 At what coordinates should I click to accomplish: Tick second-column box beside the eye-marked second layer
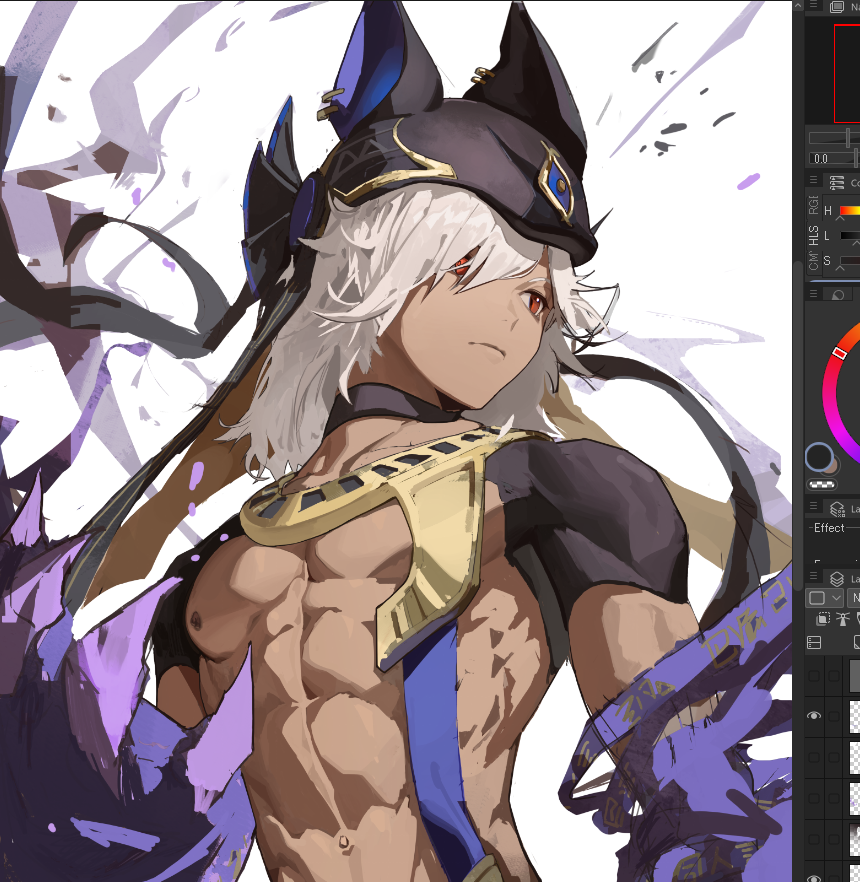[x=834, y=716]
